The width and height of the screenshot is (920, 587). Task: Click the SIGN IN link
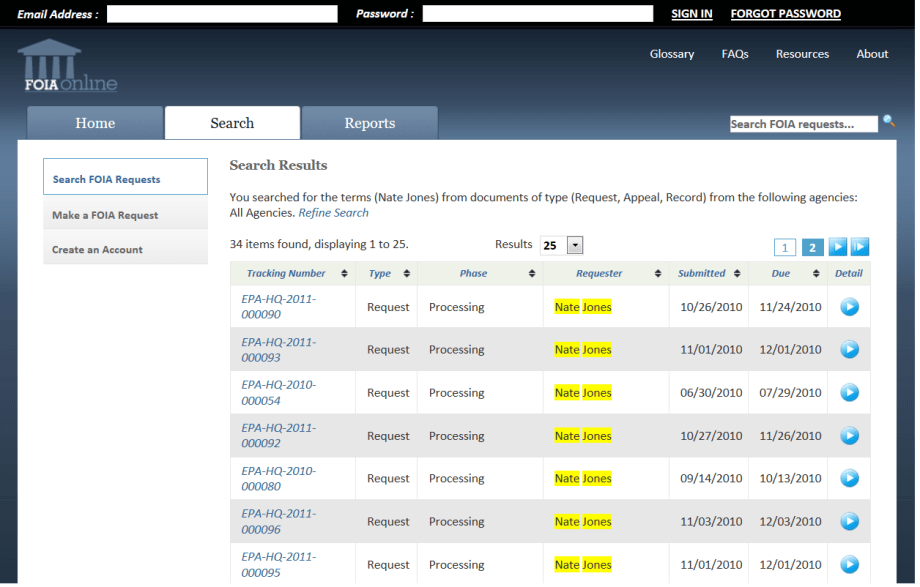691,14
